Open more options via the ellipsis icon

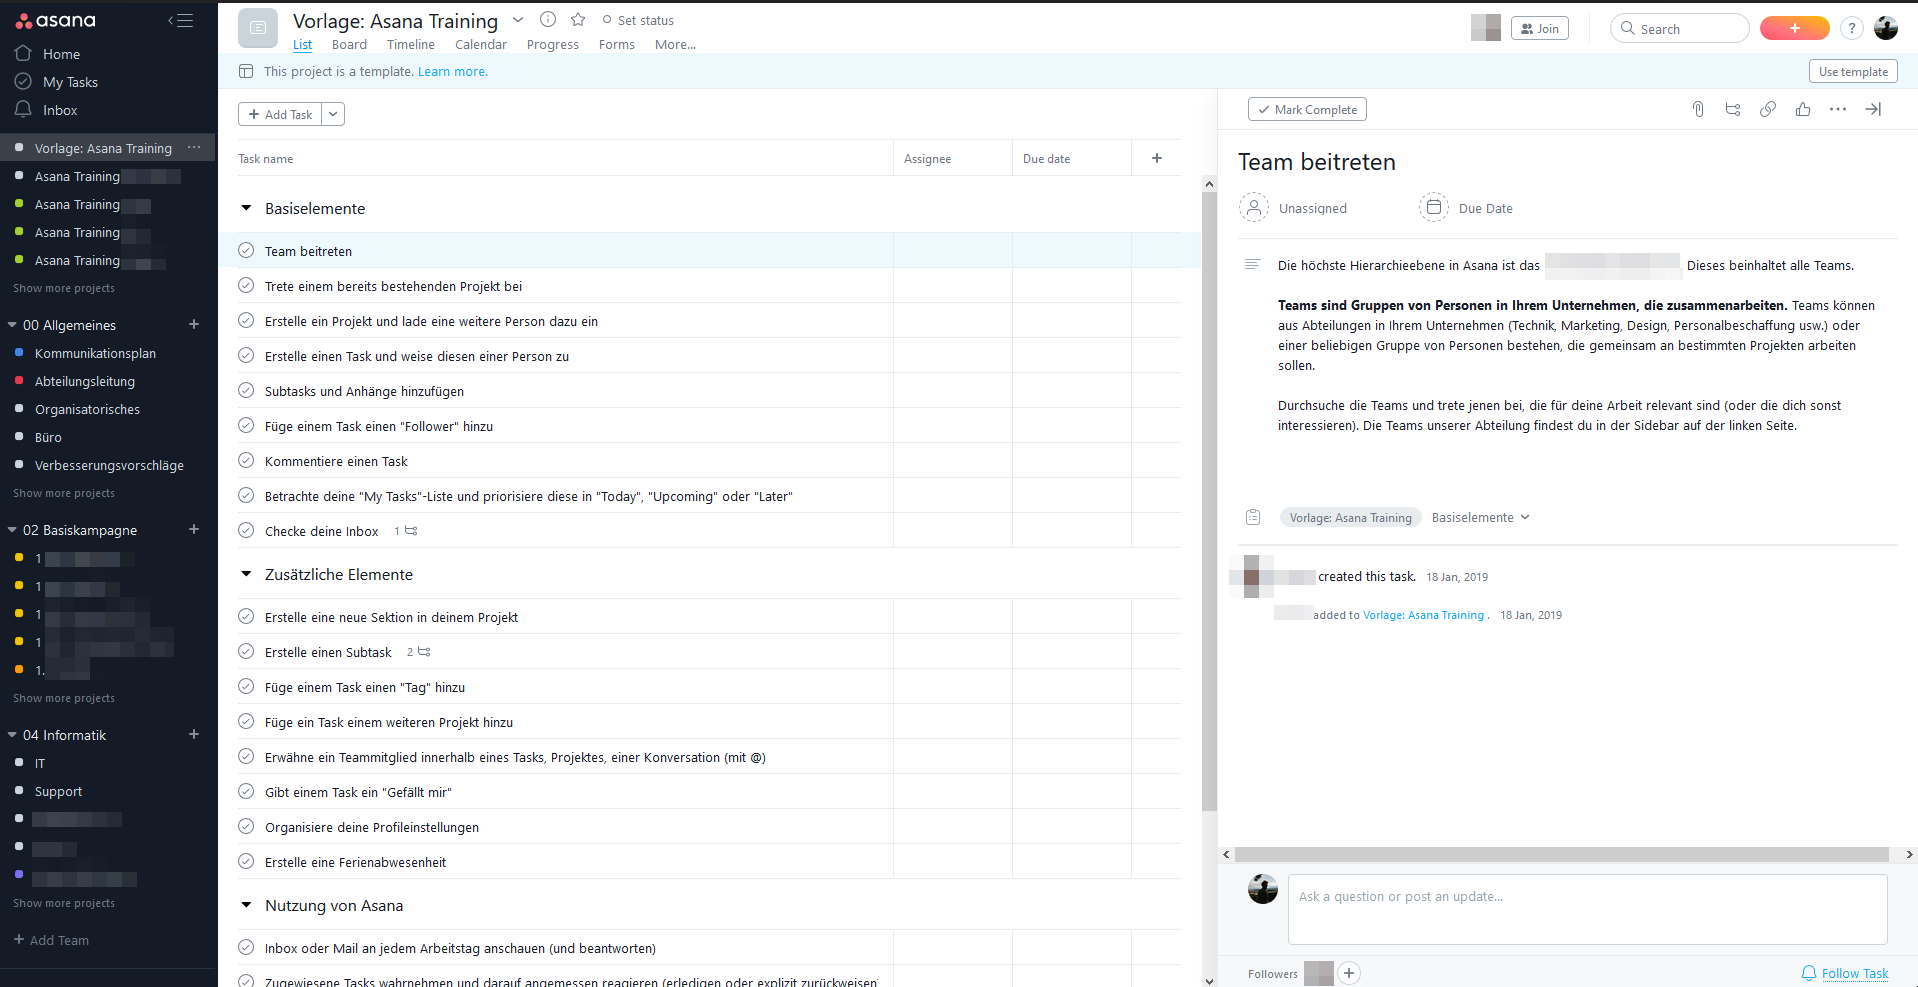click(x=1839, y=109)
